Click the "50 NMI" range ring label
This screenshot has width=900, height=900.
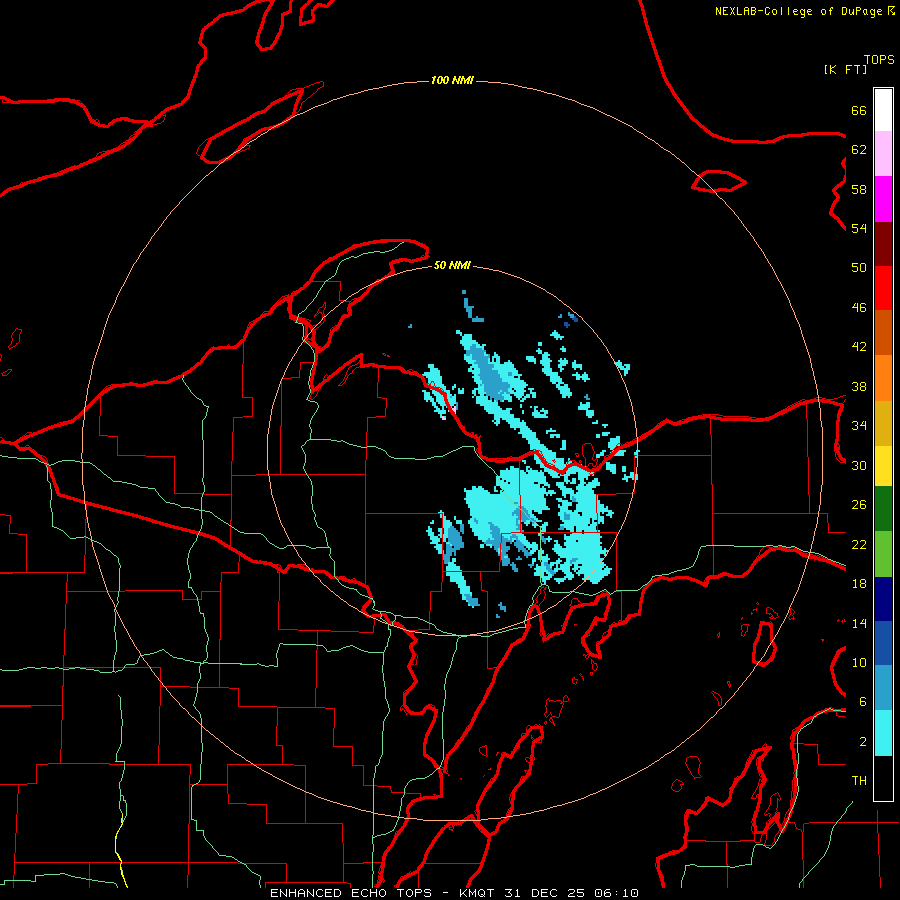(x=452, y=265)
